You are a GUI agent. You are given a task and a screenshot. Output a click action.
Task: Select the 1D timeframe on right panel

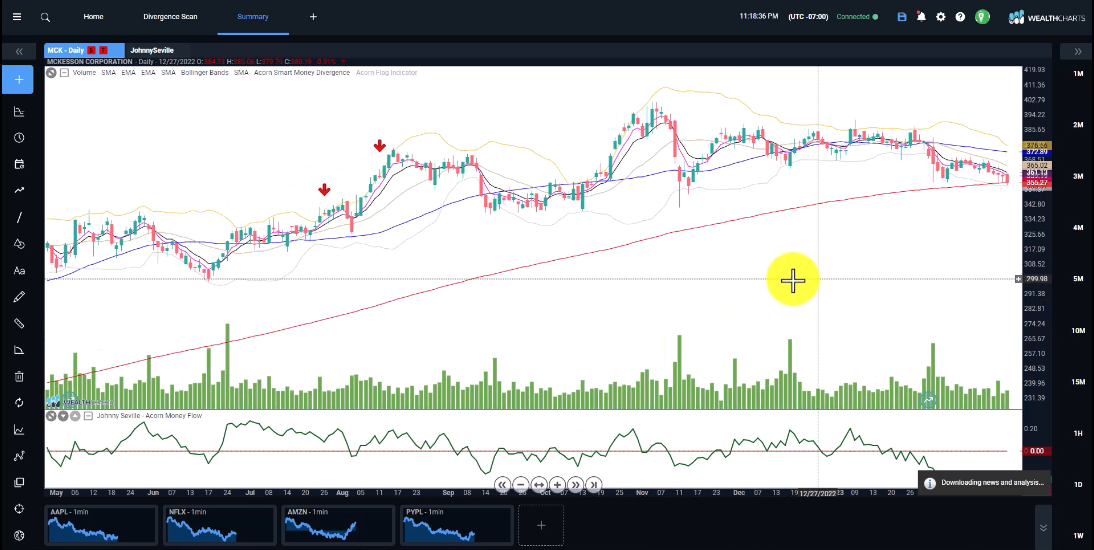[x=1078, y=484]
